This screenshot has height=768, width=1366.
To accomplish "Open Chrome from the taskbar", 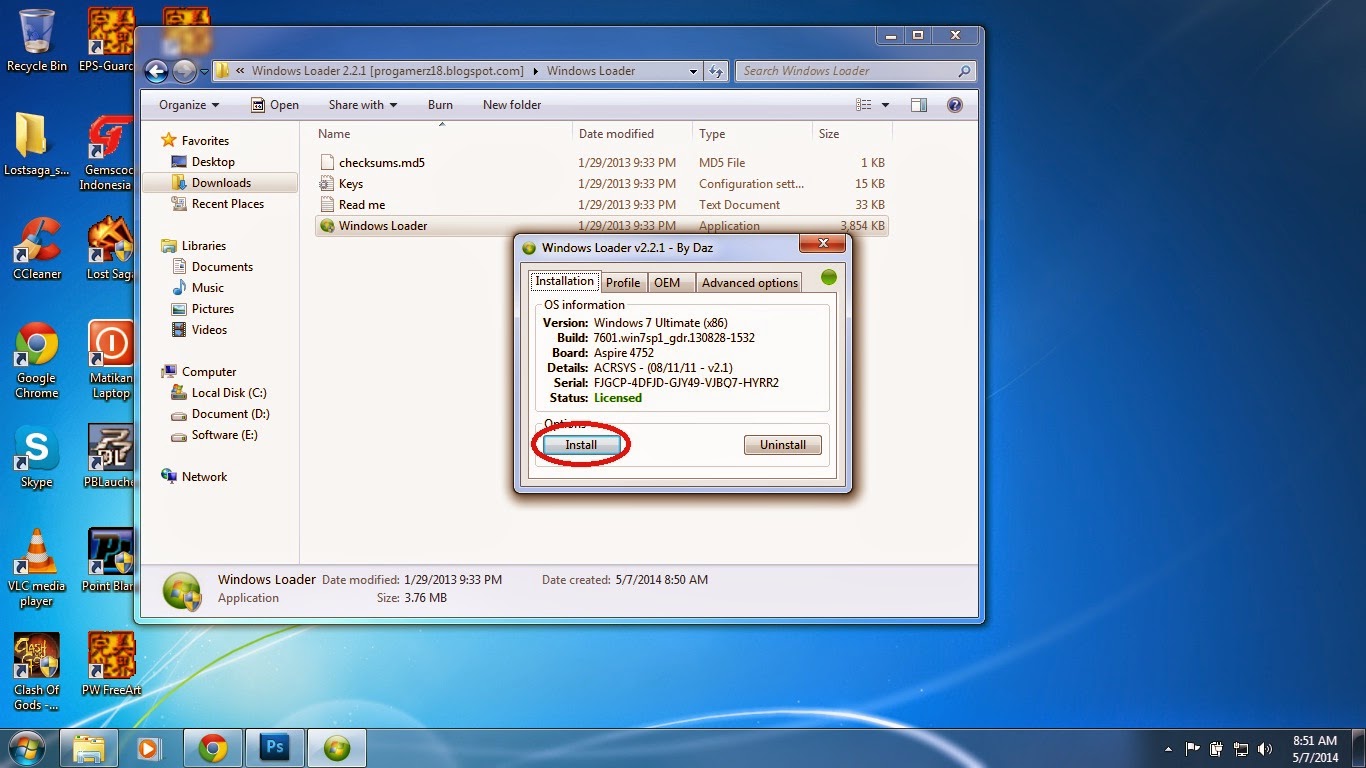I will pos(212,748).
